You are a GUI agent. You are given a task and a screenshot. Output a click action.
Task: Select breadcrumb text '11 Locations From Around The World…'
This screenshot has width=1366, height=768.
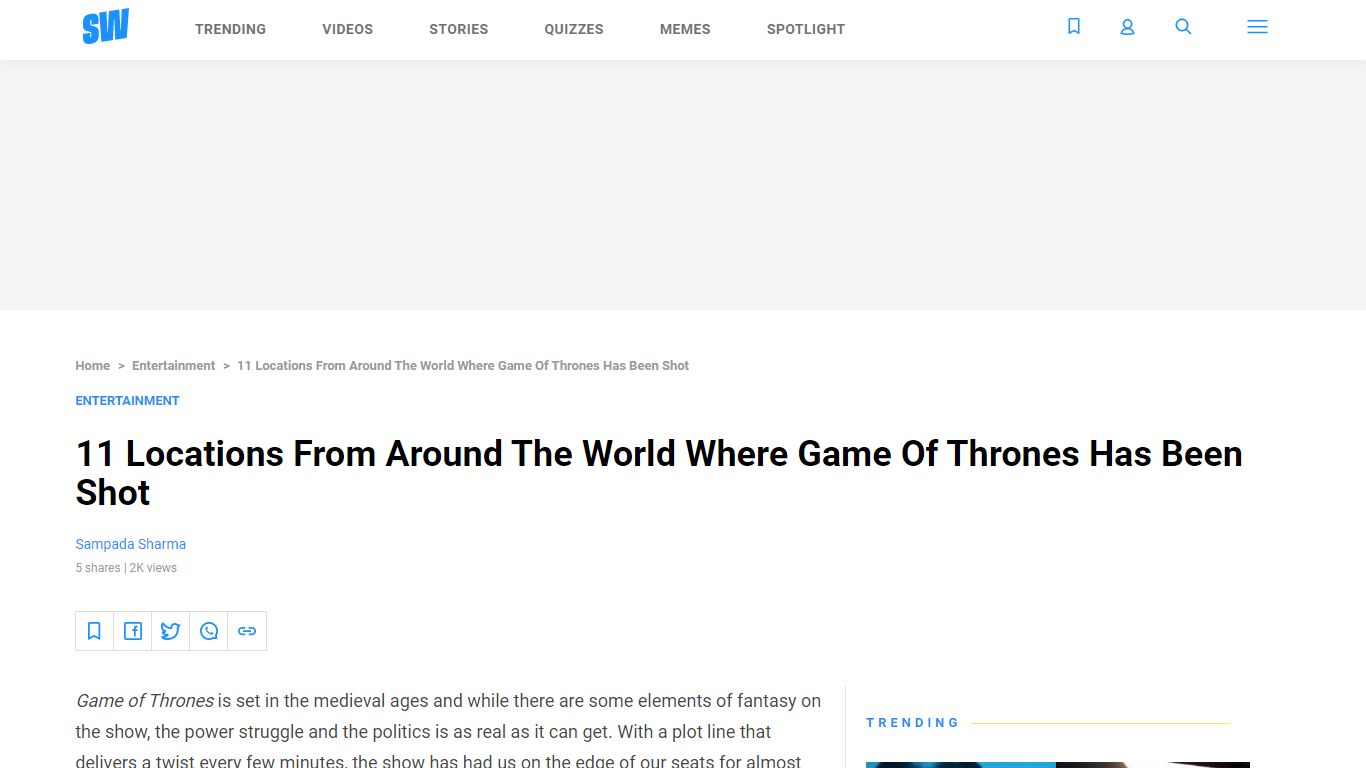point(463,366)
